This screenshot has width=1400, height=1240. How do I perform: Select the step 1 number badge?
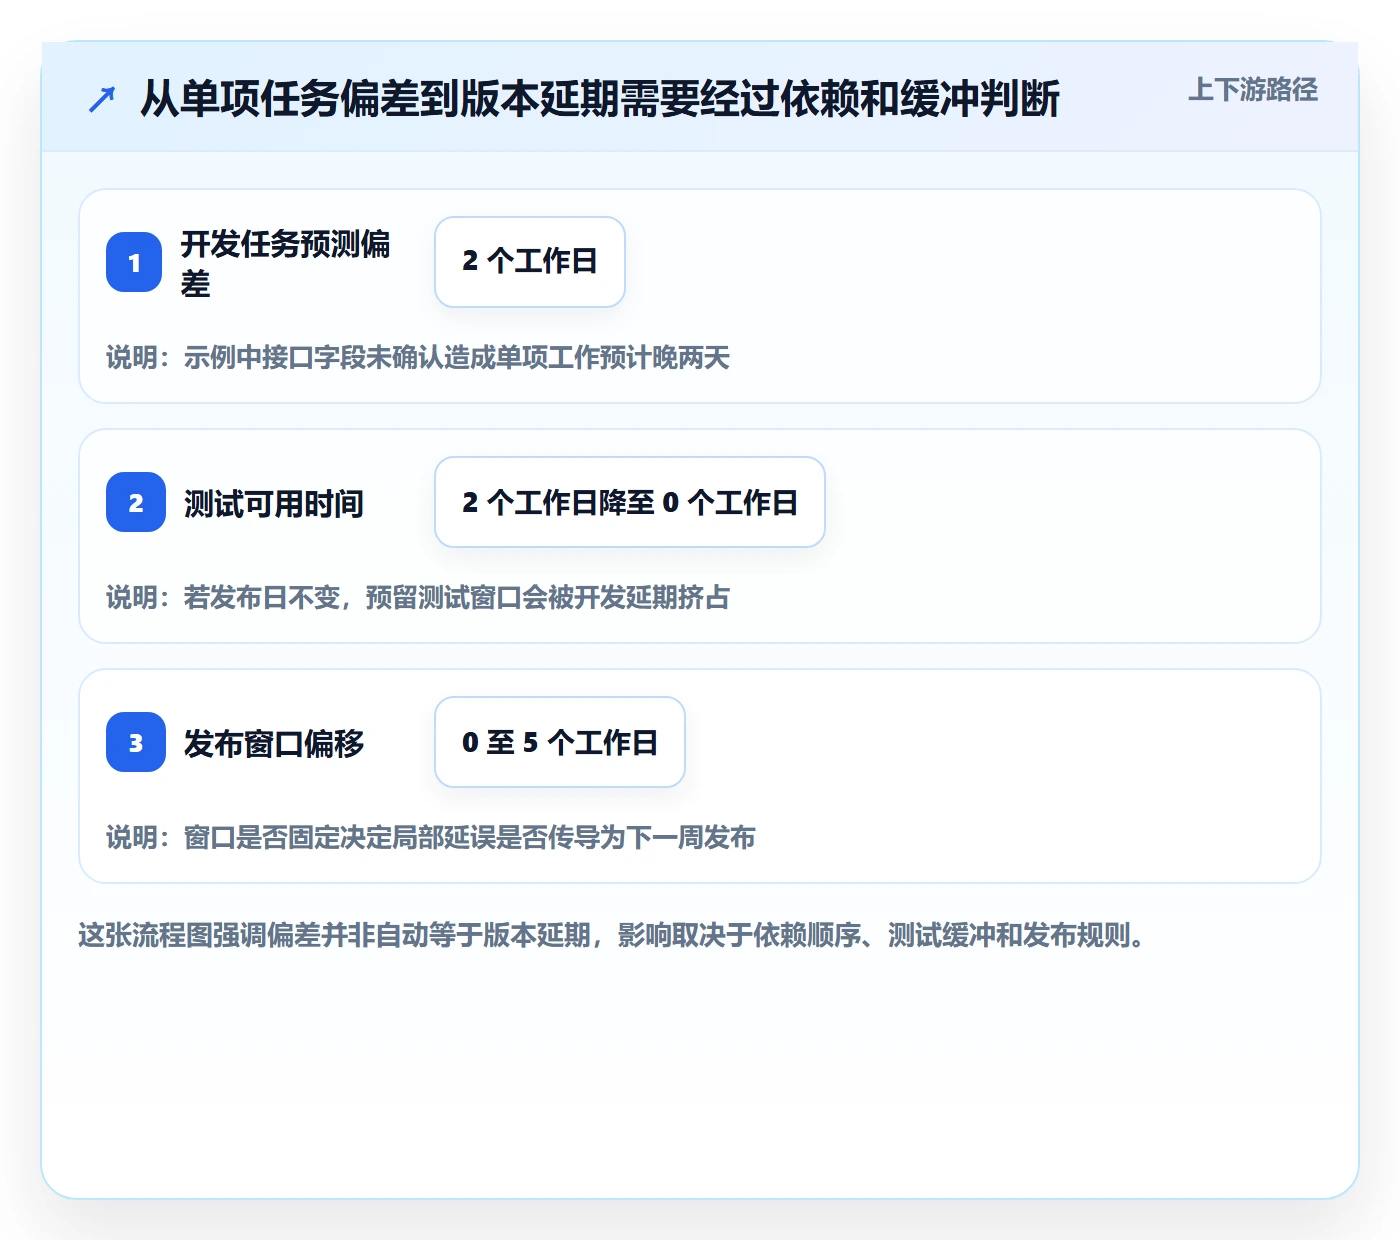pyautogui.click(x=134, y=262)
